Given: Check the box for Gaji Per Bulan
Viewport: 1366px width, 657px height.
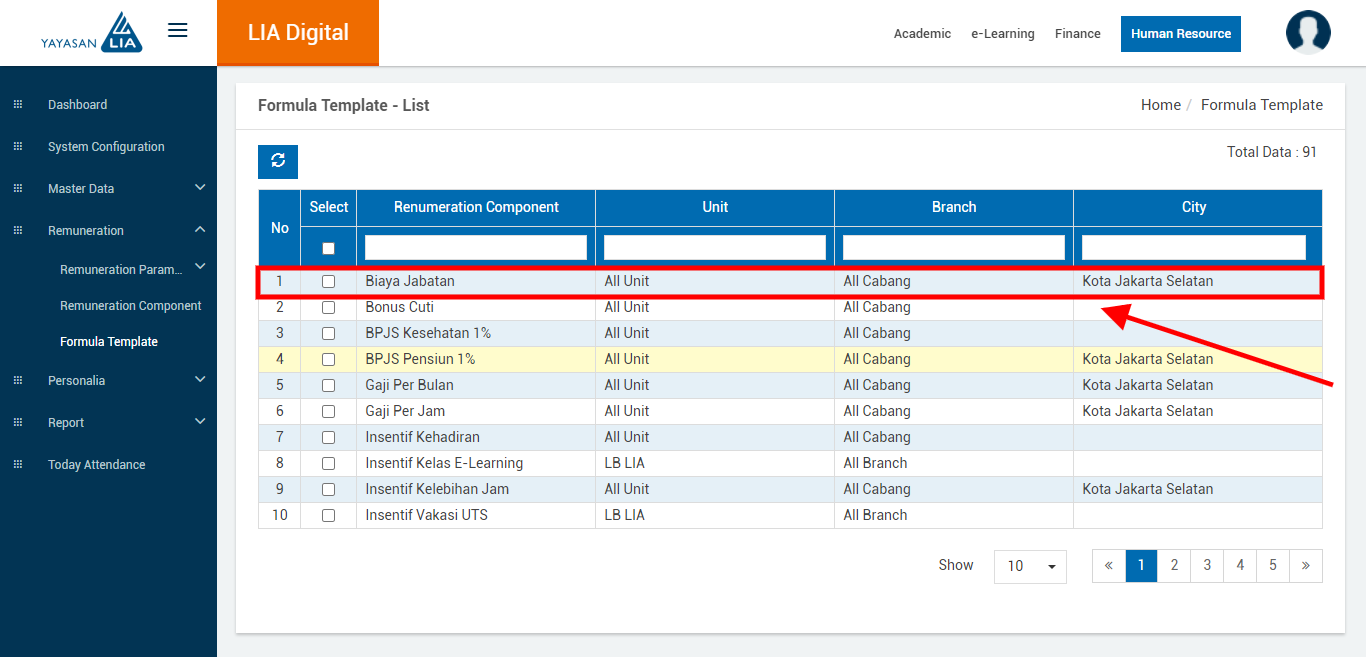Looking at the screenshot, I should click(x=328, y=386).
